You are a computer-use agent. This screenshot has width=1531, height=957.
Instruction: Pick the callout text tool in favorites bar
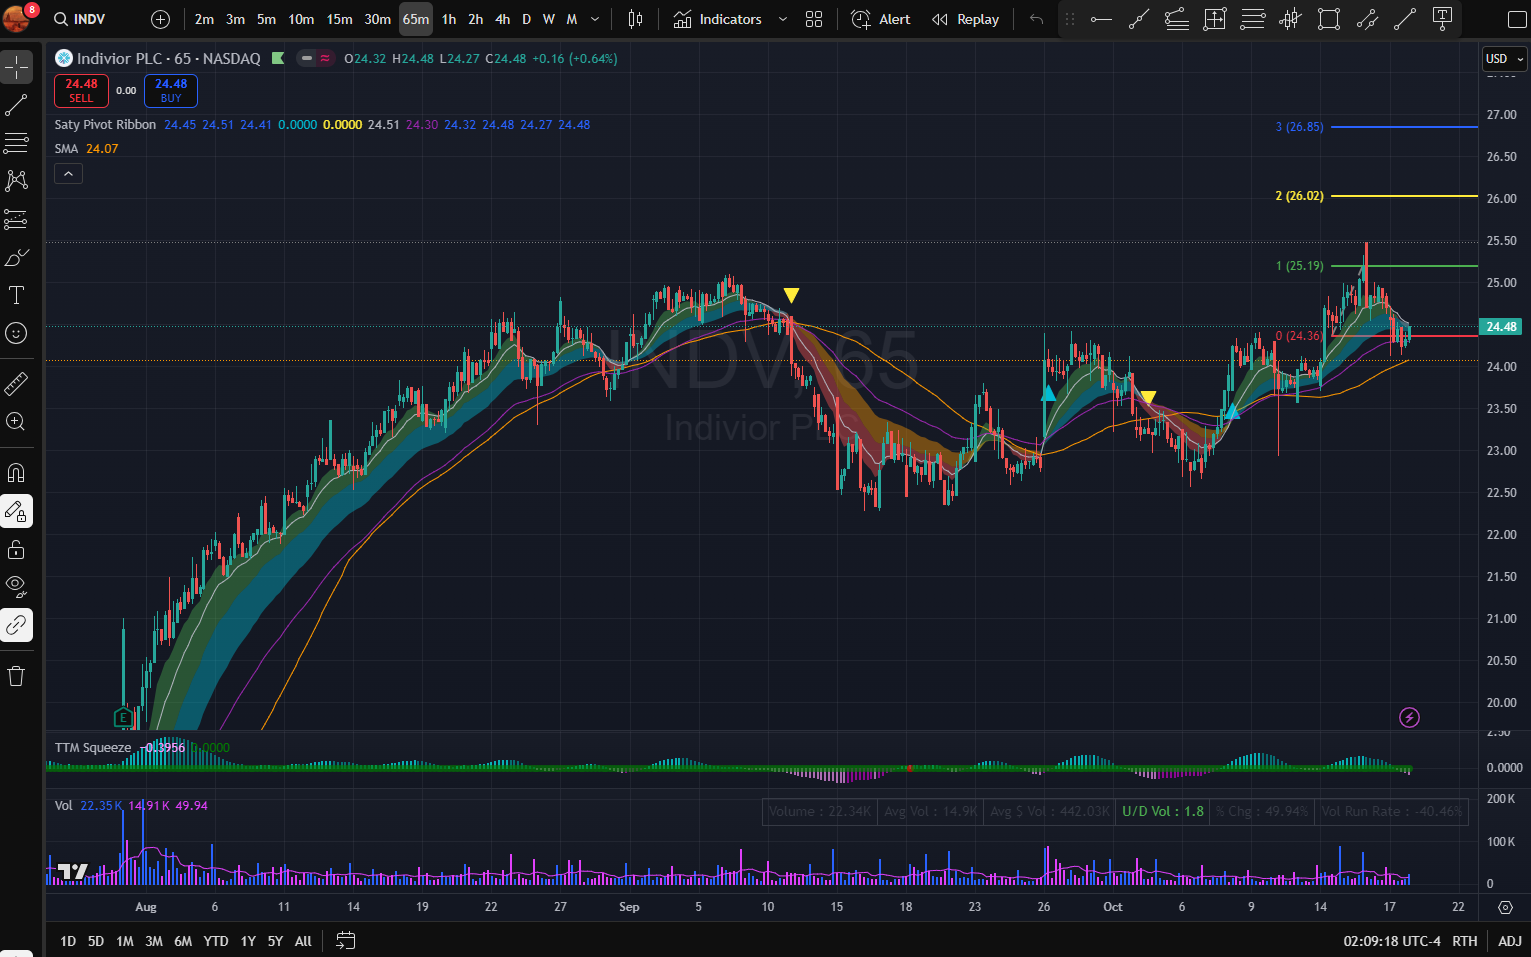(1443, 19)
